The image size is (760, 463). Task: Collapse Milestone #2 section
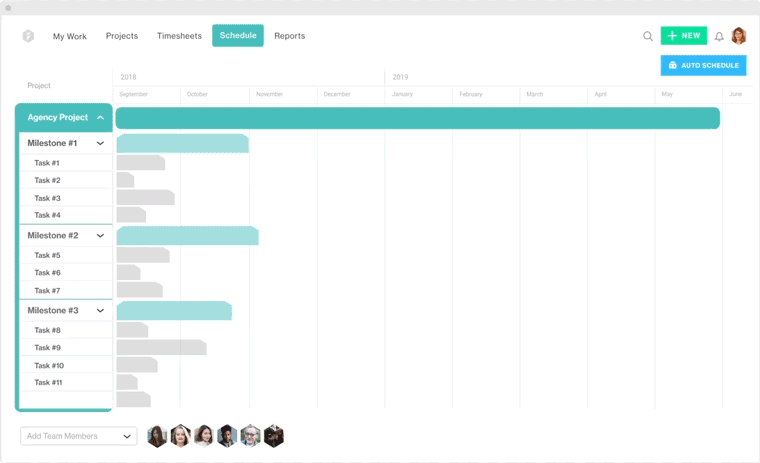click(100, 236)
